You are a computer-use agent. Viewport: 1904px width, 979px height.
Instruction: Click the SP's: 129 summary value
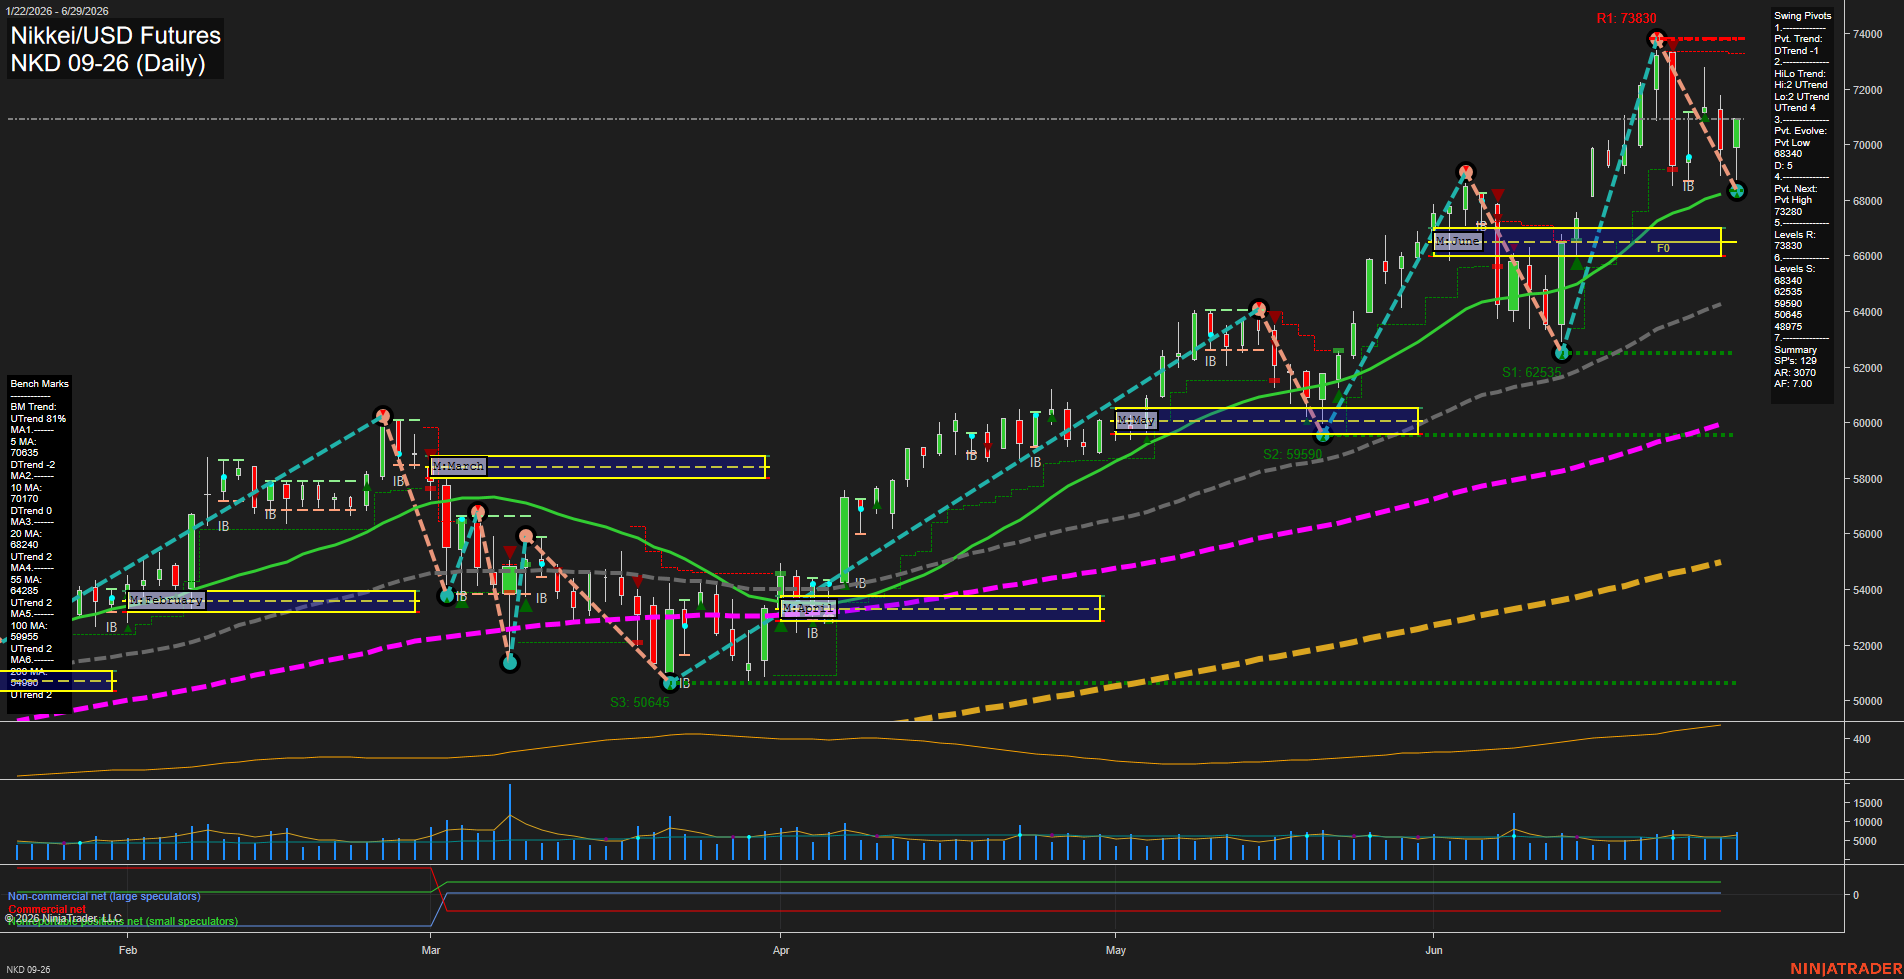[1795, 361]
